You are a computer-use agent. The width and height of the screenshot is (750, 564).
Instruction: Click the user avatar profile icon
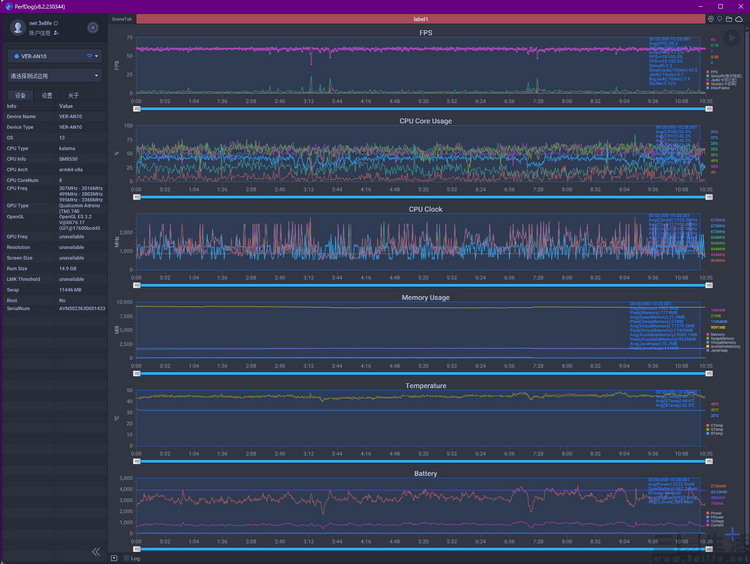(18, 28)
